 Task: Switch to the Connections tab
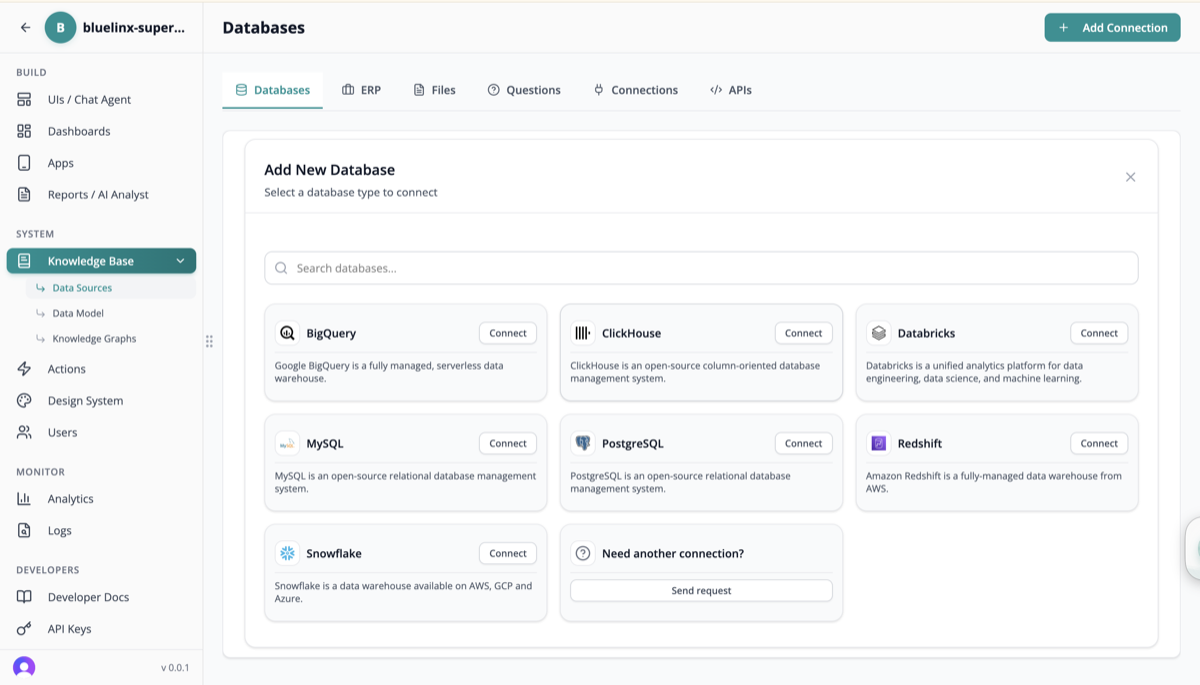[x=635, y=90]
